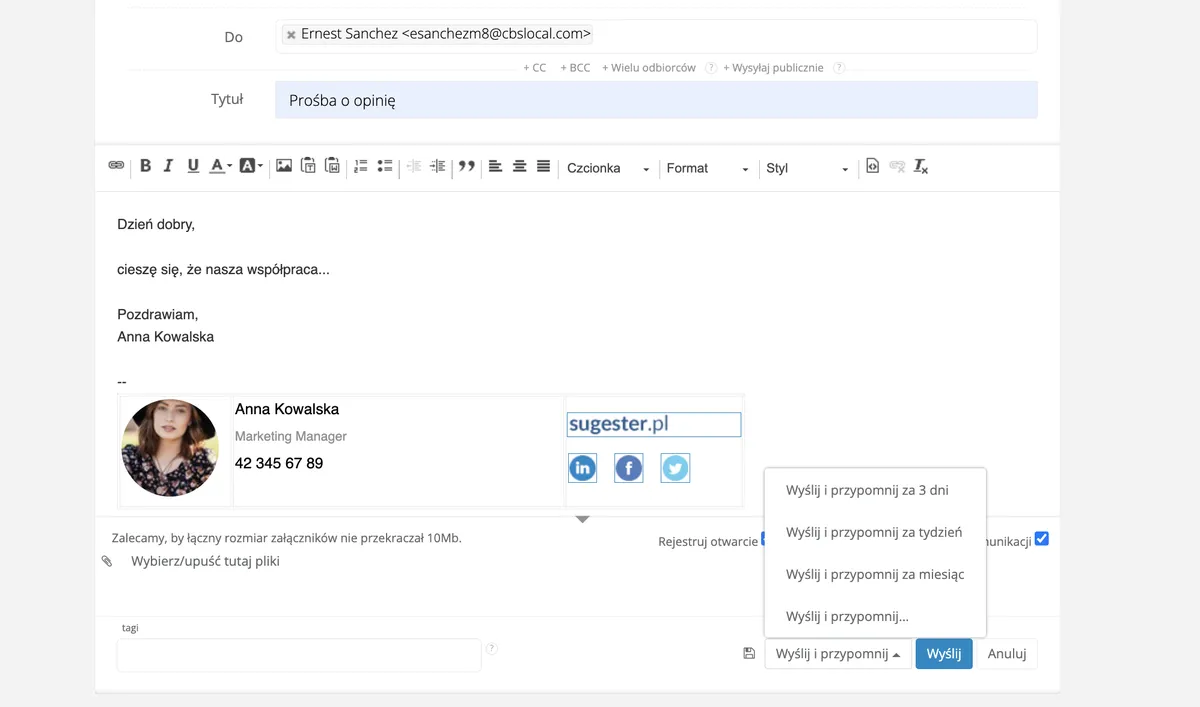Open the text color picker
This screenshot has height=707, width=1200.
pyautogui.click(x=221, y=166)
